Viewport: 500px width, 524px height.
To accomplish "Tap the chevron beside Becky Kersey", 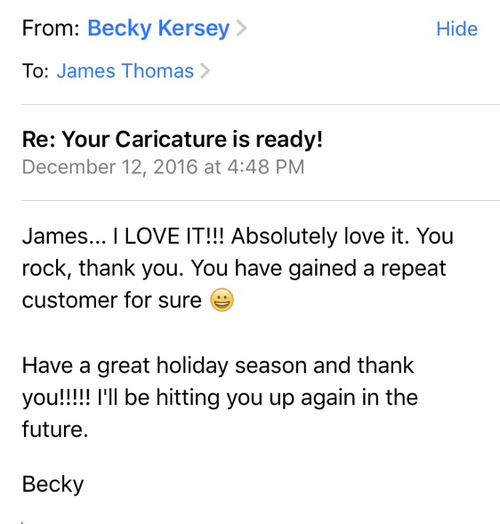I will click(241, 28).
